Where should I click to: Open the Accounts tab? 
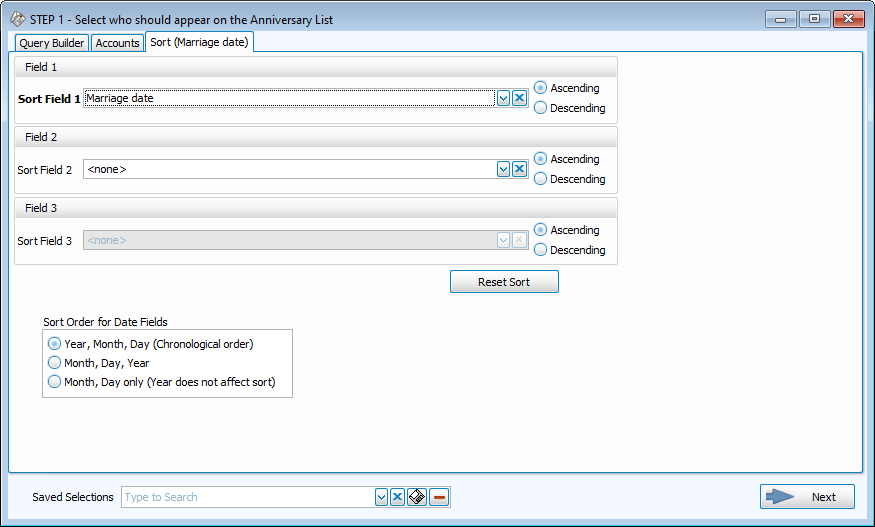(117, 43)
